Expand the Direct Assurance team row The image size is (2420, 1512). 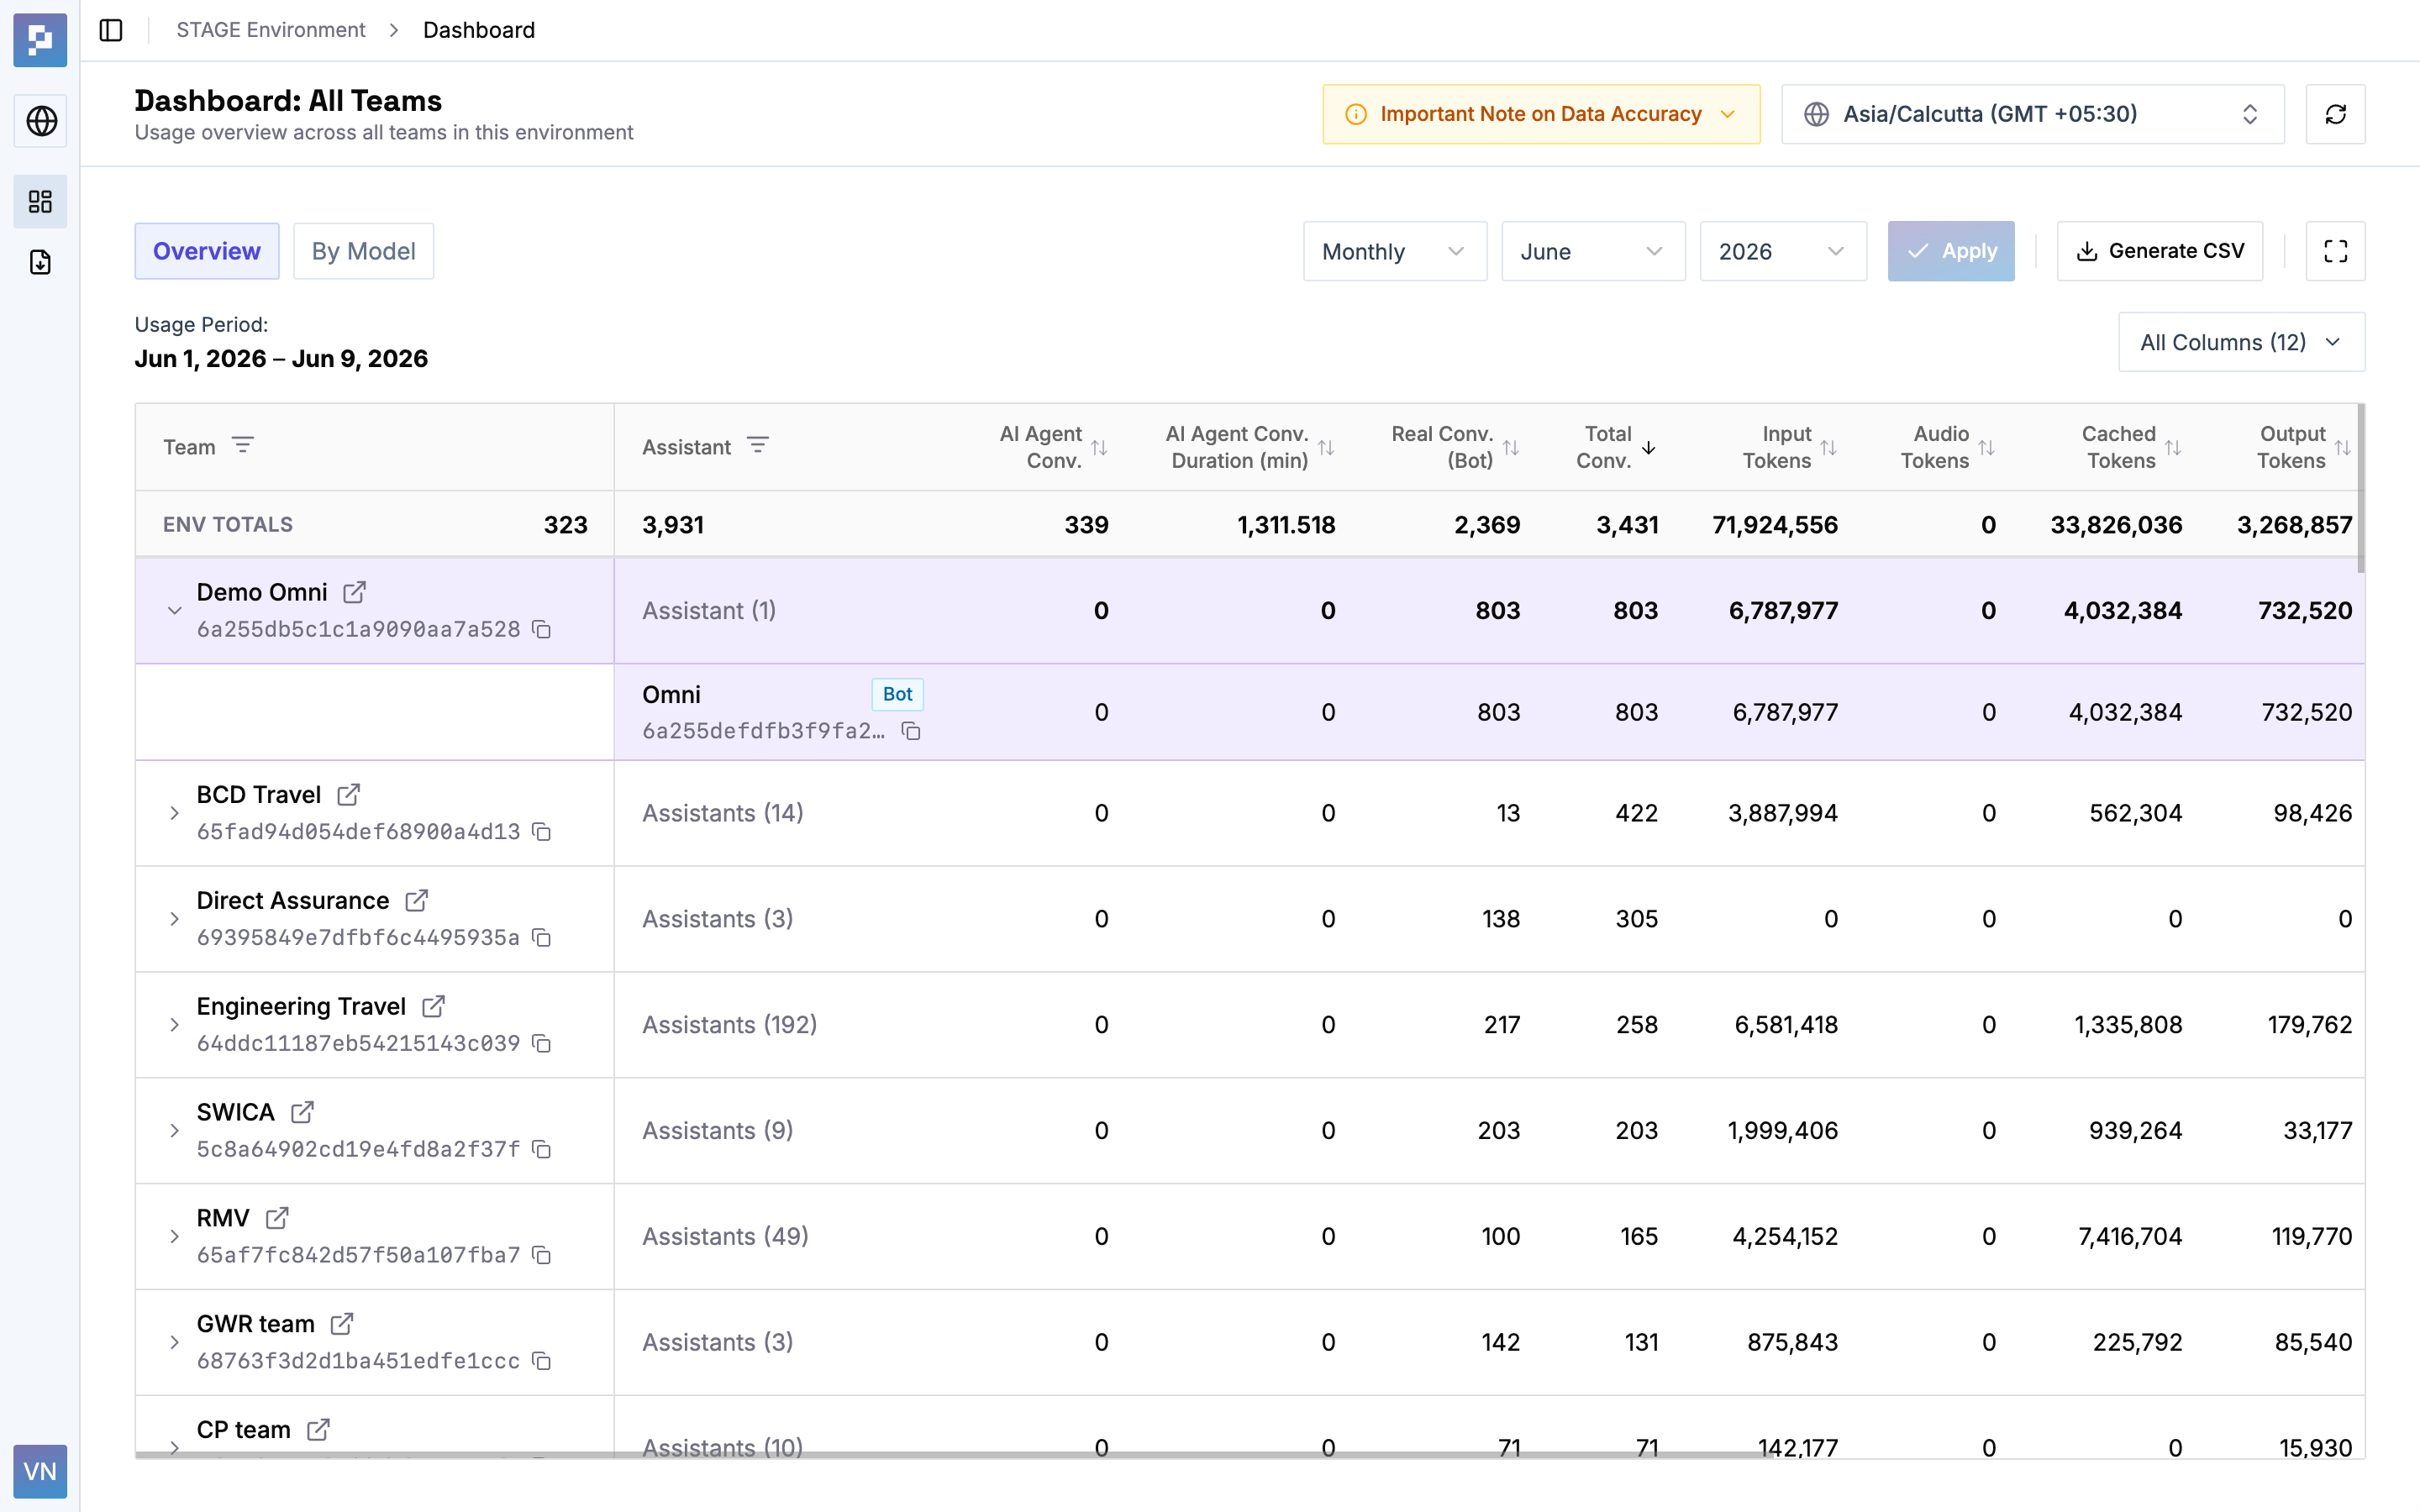[x=175, y=919]
